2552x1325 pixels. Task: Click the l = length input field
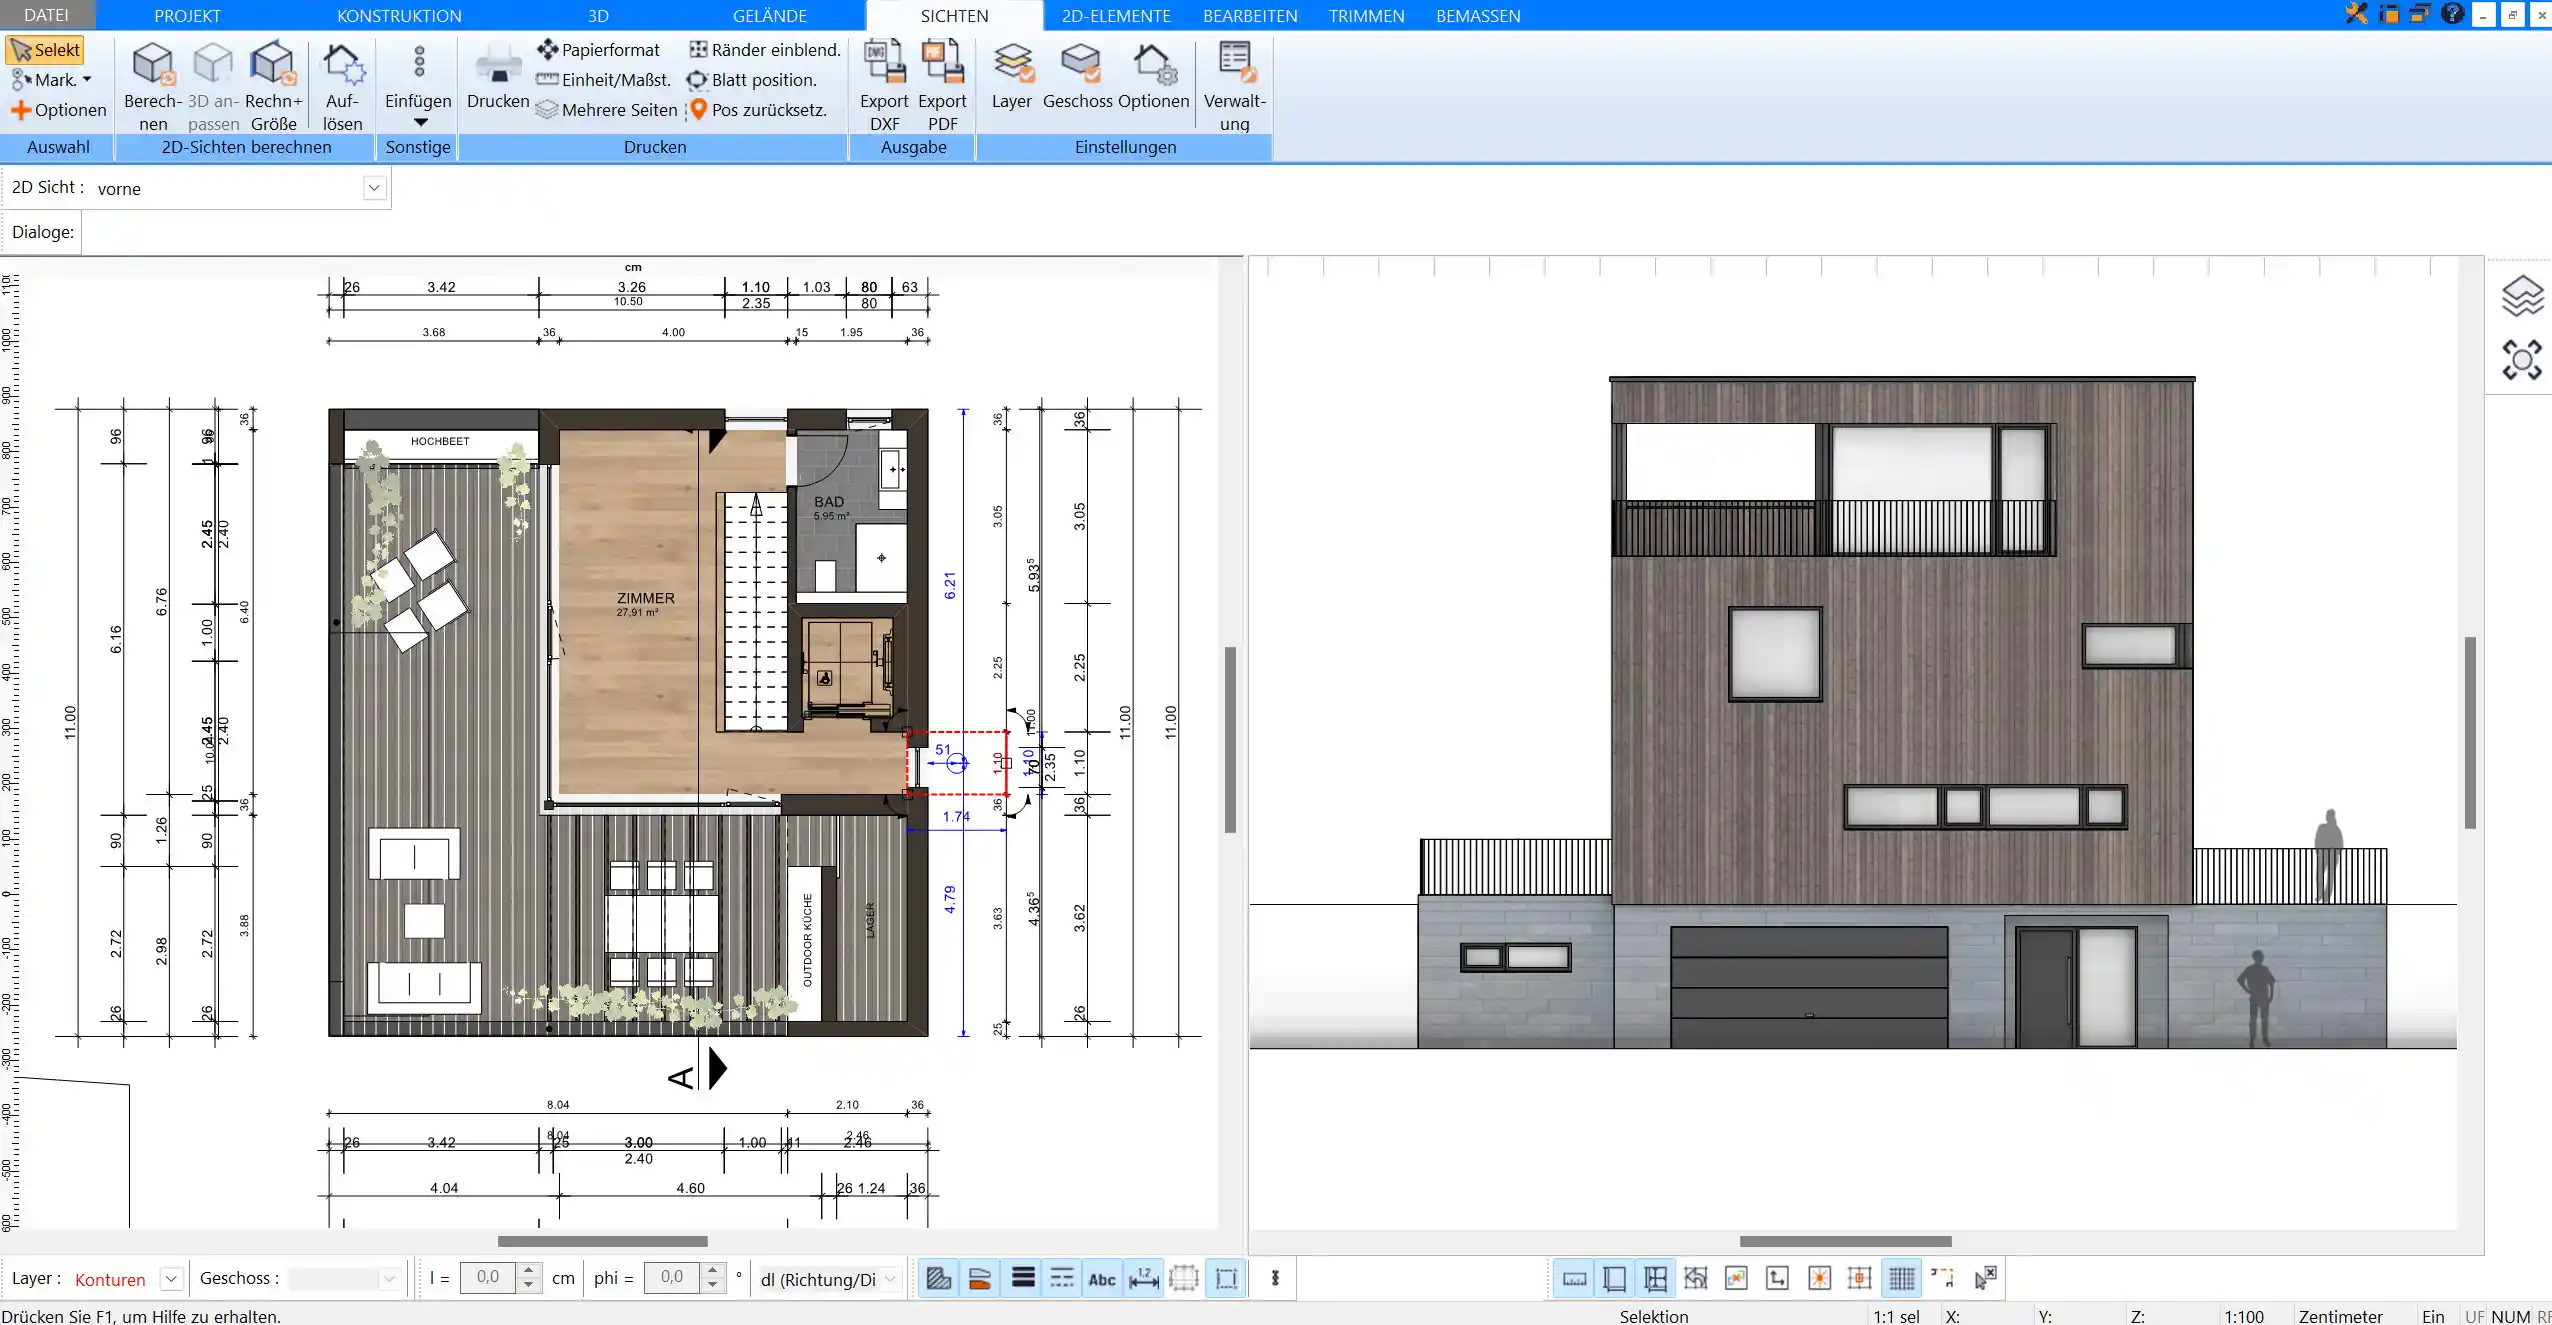coord(488,1277)
